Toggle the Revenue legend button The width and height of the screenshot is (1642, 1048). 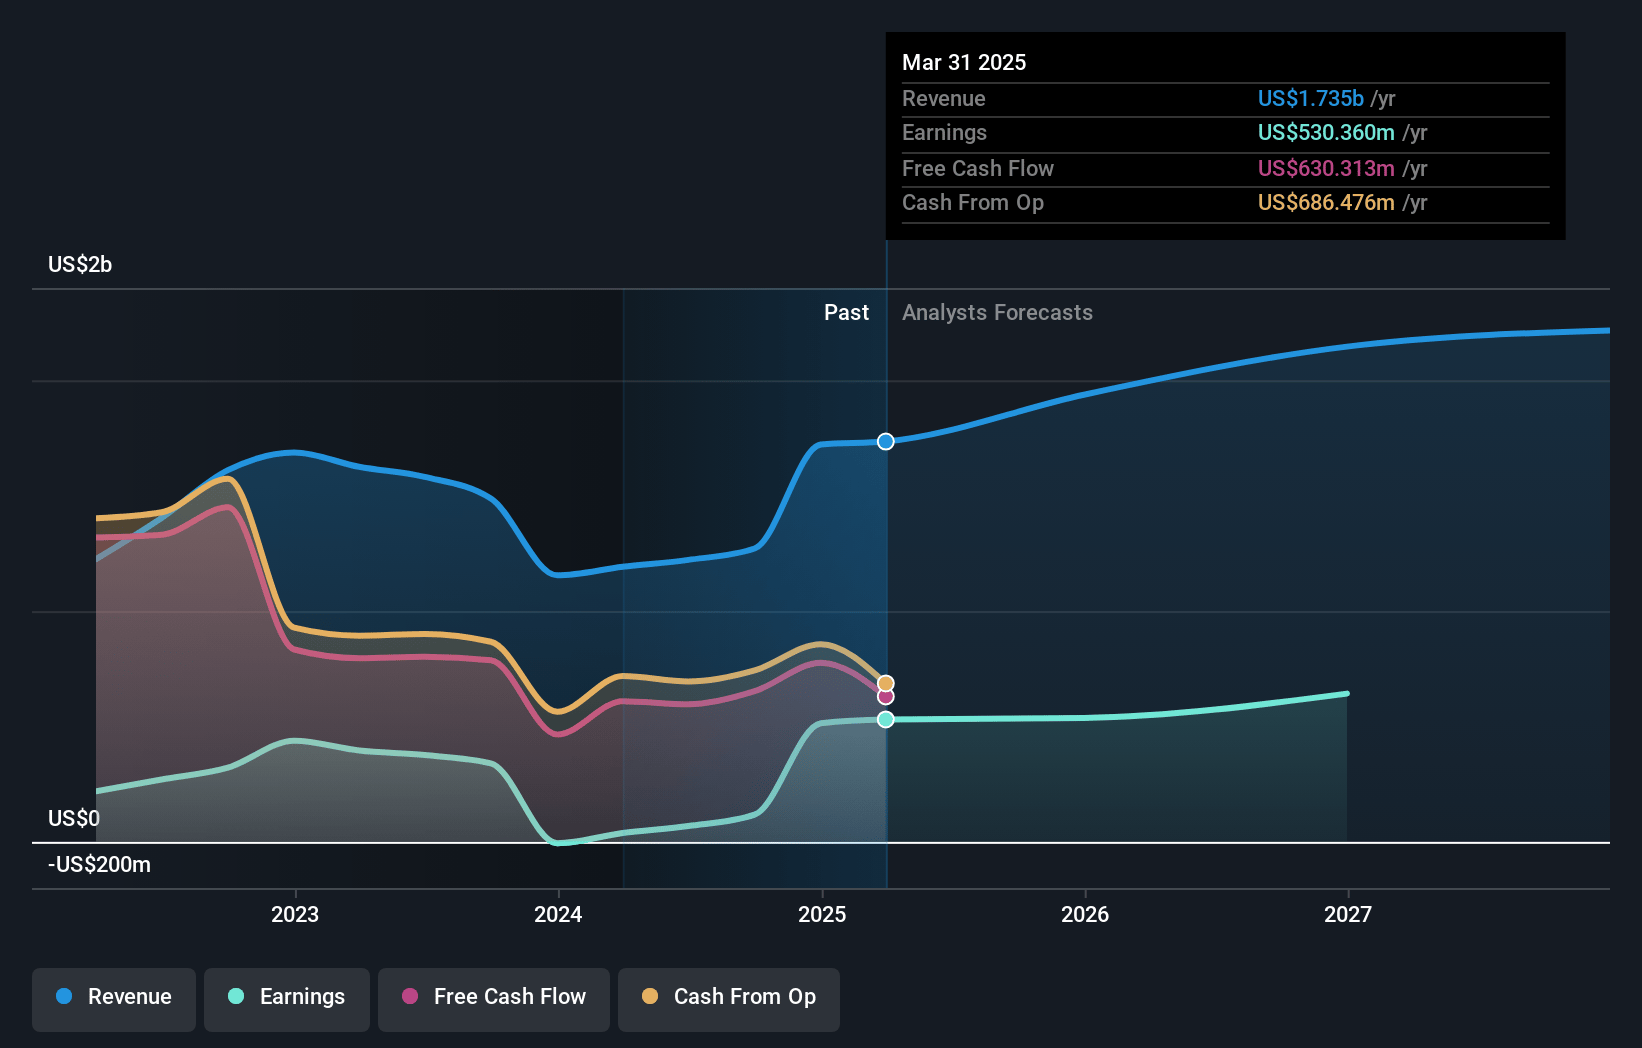point(114,999)
